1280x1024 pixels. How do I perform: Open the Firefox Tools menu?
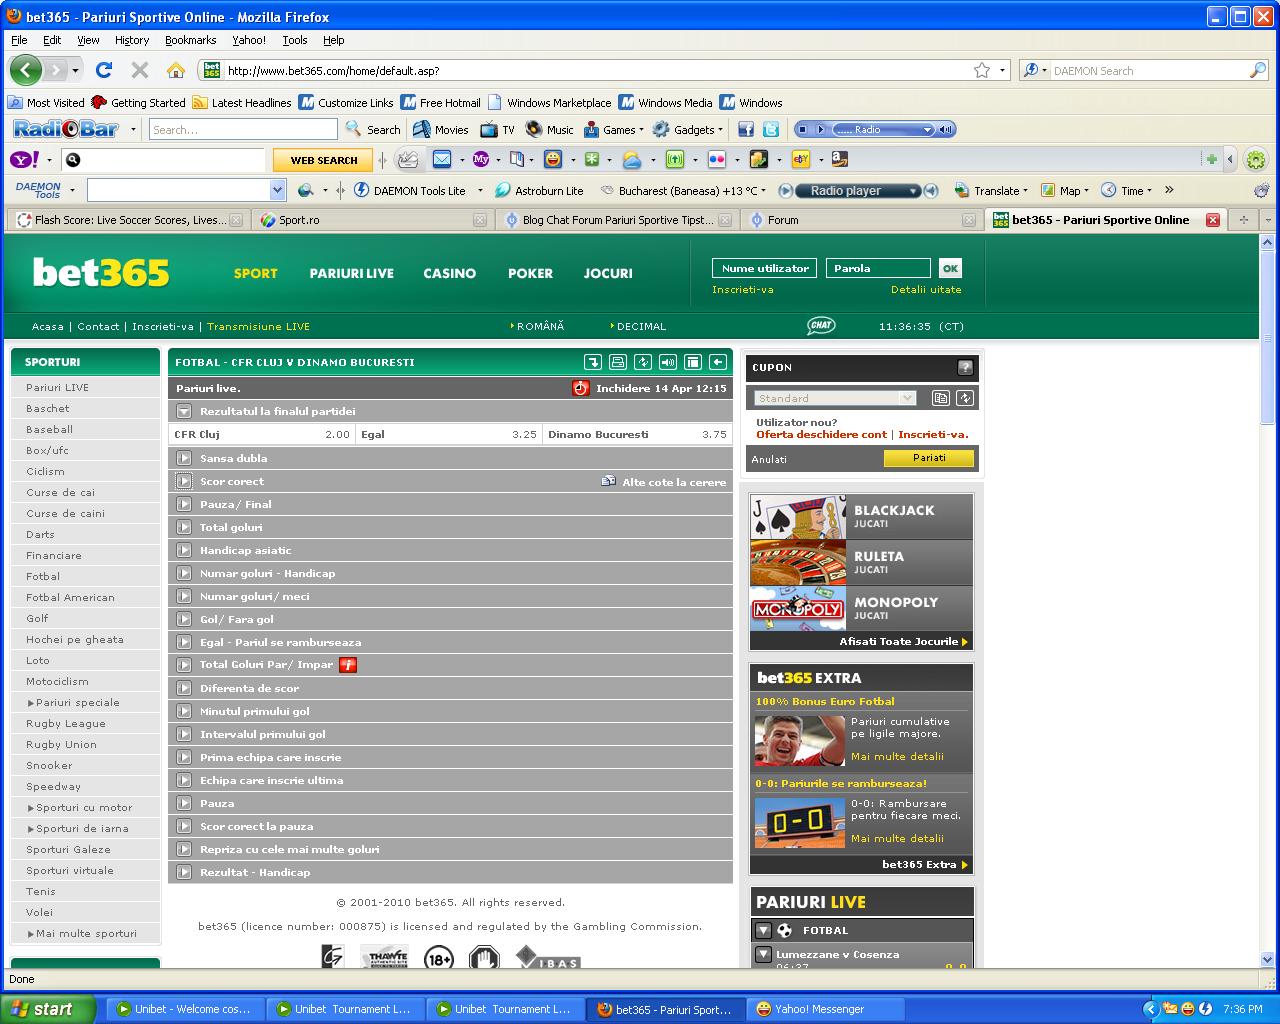[295, 40]
